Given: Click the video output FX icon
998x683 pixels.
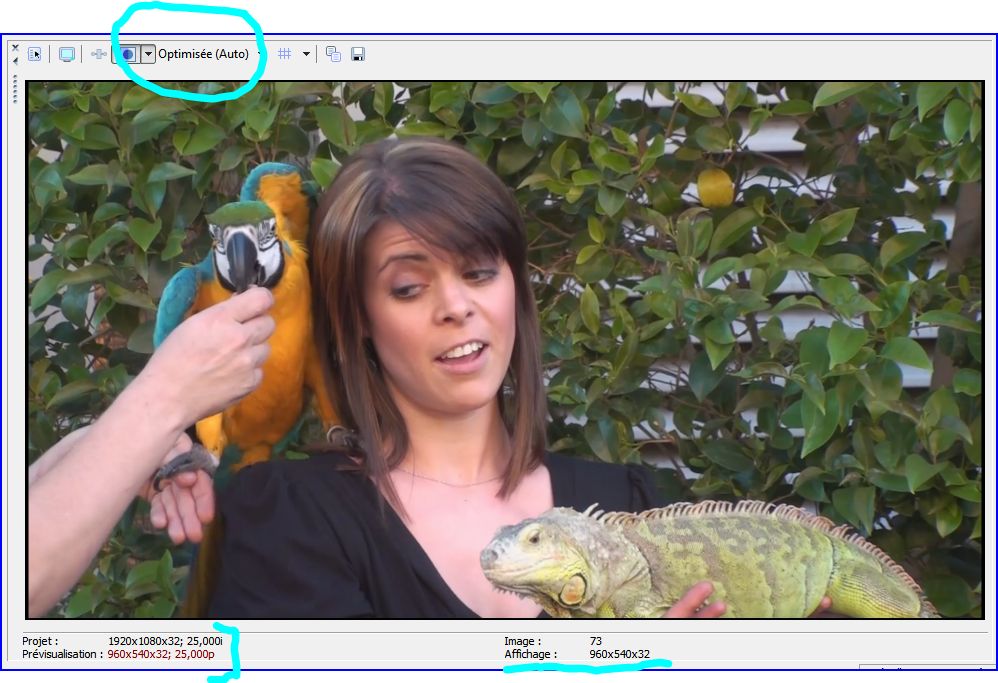Looking at the screenshot, I should tap(99, 55).
